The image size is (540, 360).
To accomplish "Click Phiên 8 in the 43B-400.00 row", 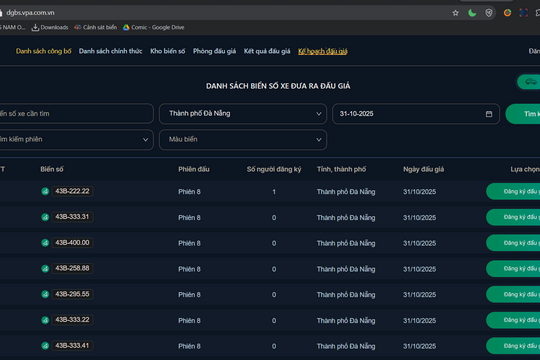I will 189,243.
